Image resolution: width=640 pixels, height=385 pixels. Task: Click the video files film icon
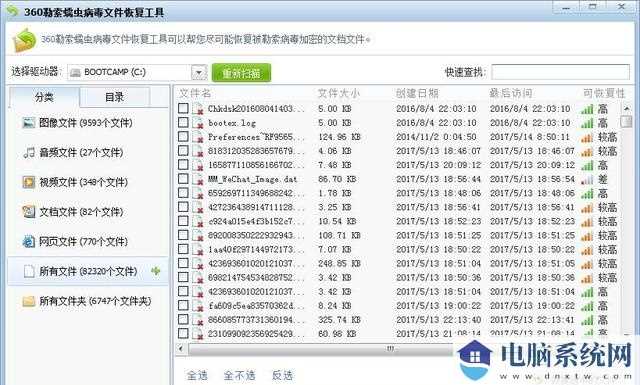(x=29, y=182)
